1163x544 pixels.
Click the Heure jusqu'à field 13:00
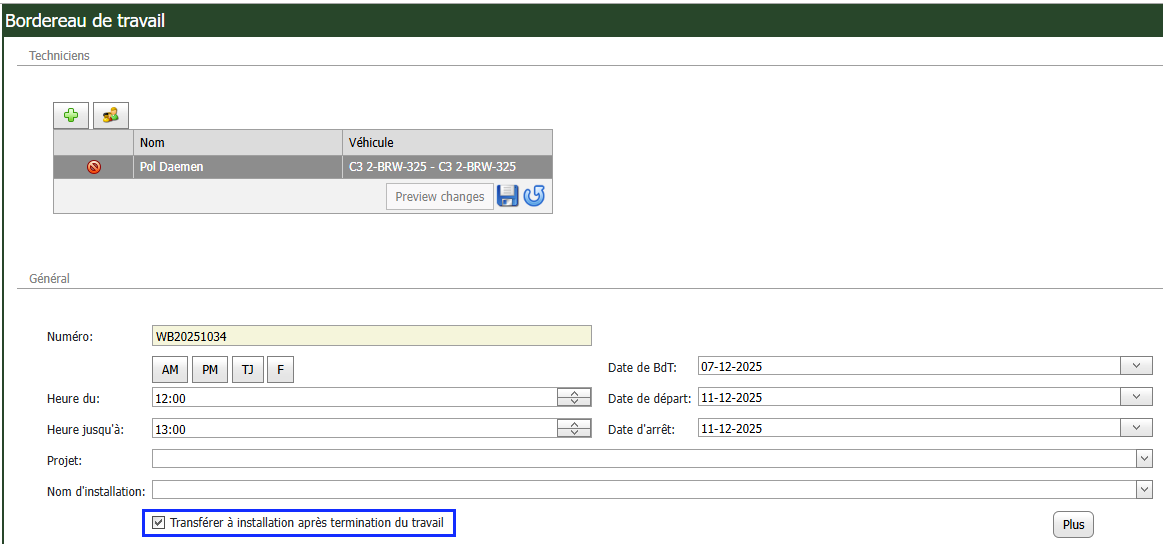coord(355,429)
